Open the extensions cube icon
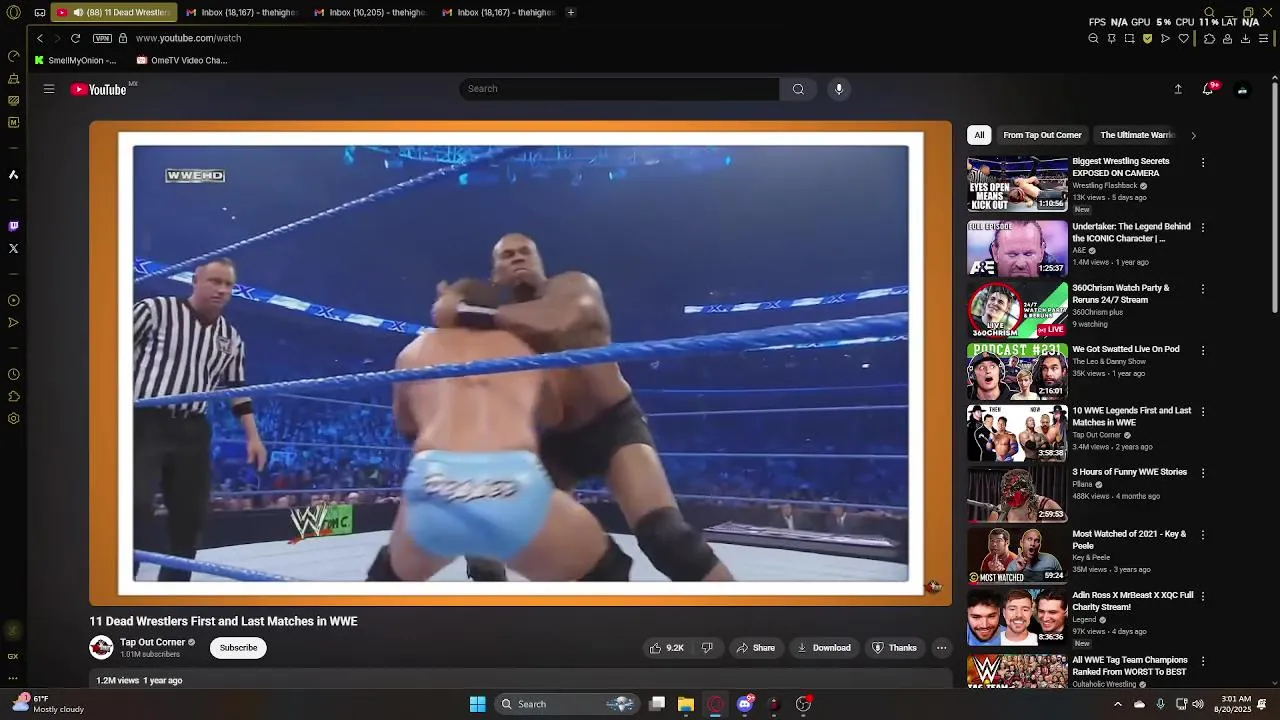Screen dimensions: 1280x720 click(1209, 39)
